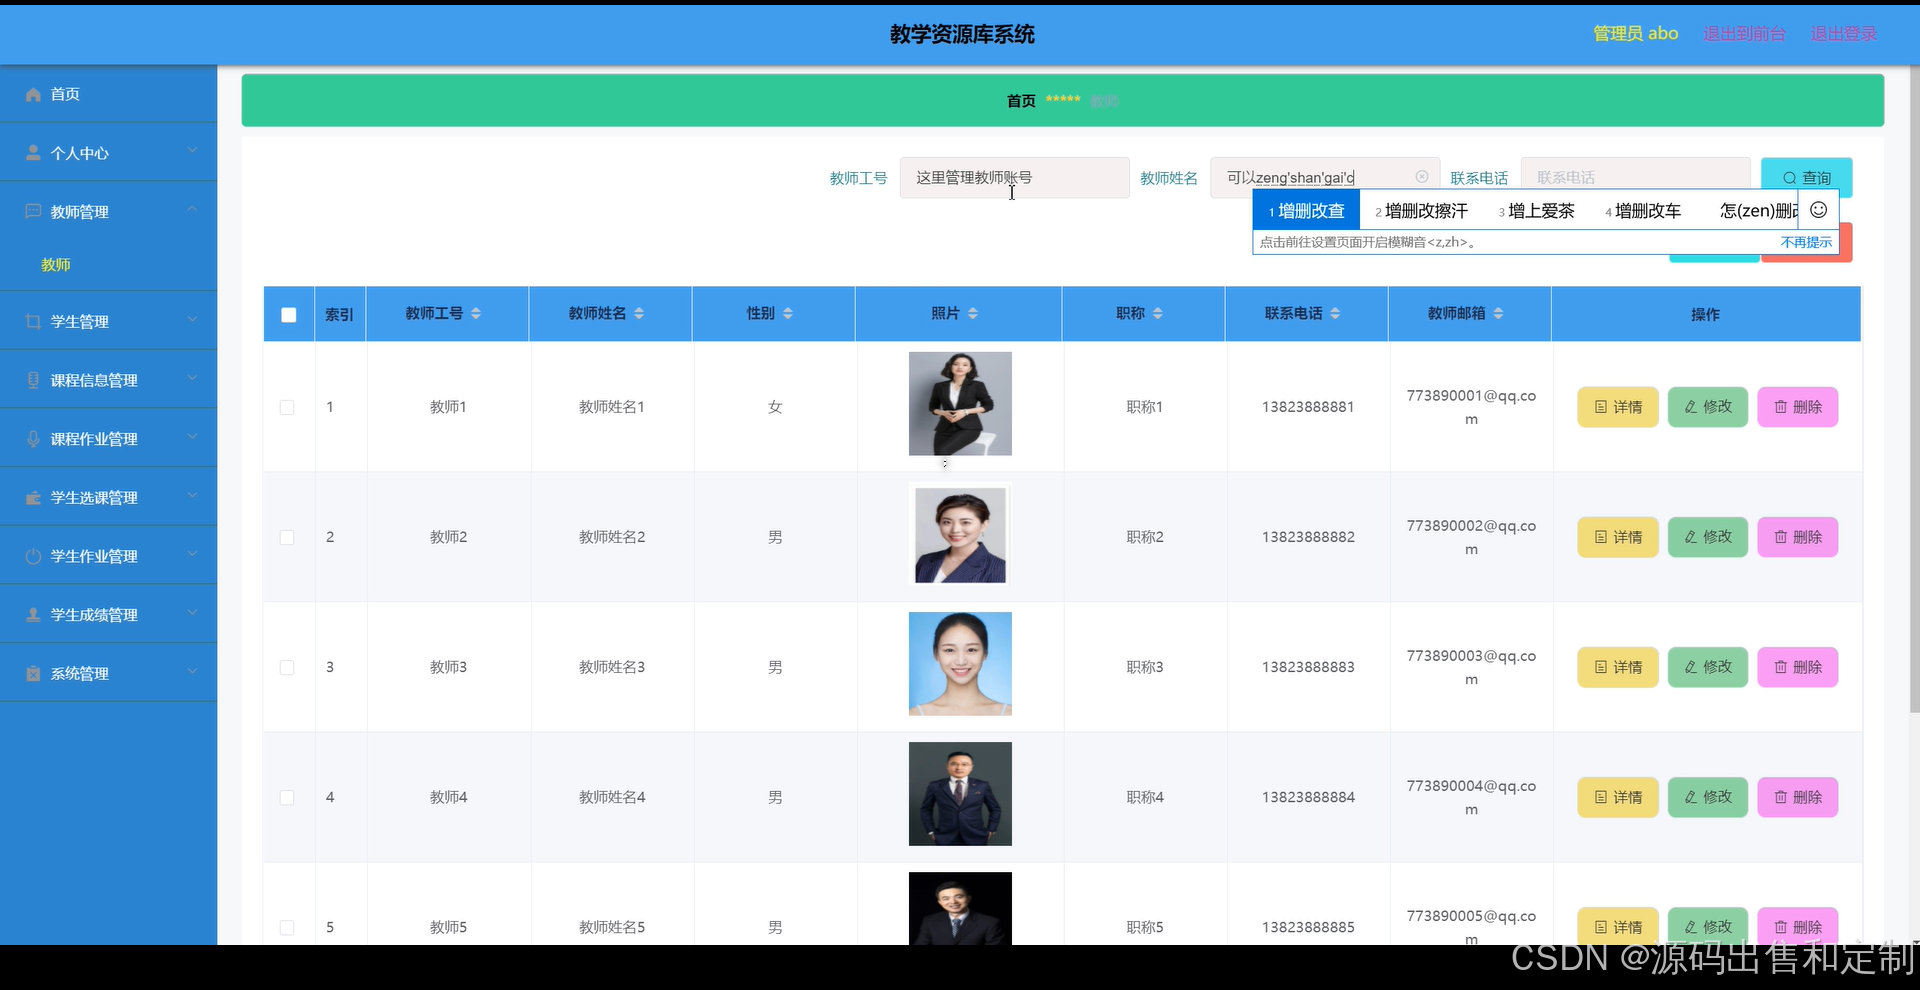The width and height of the screenshot is (1920, 990).
Task: Check the checkbox for row 教师1
Action: [x=287, y=407]
